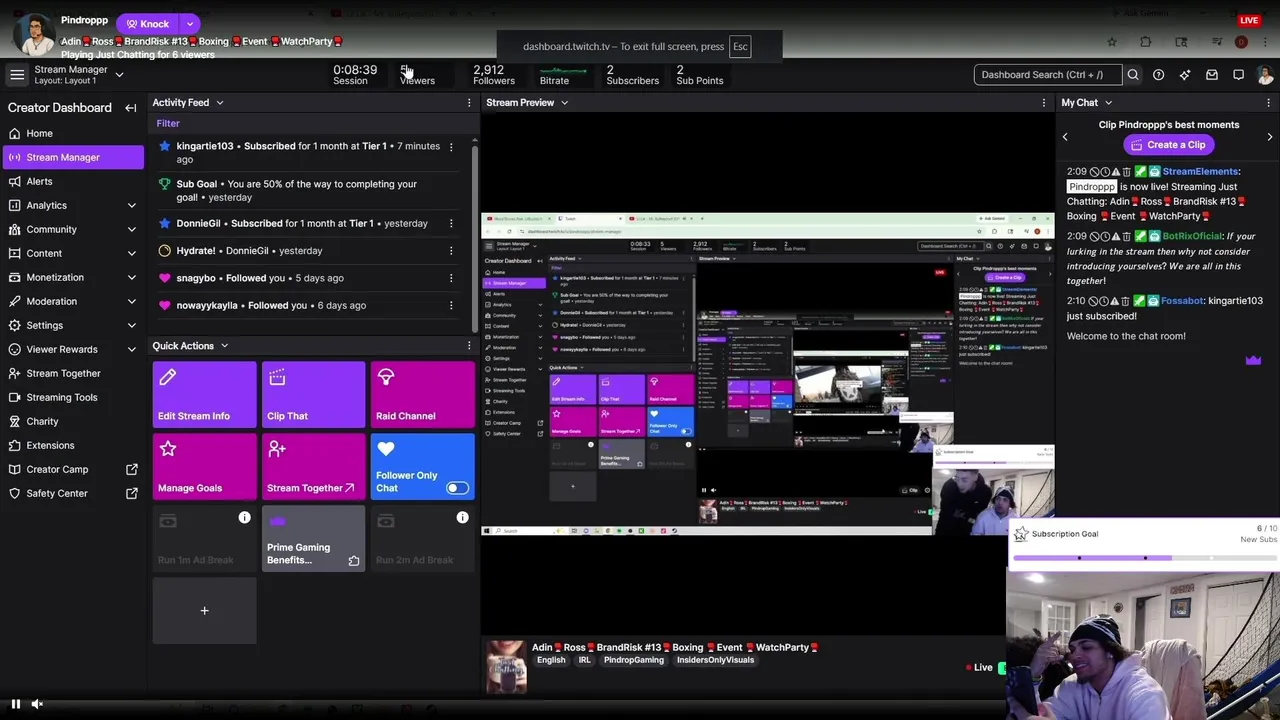Open the whispers chat bubble icon
1280x720 pixels.
(x=1238, y=75)
